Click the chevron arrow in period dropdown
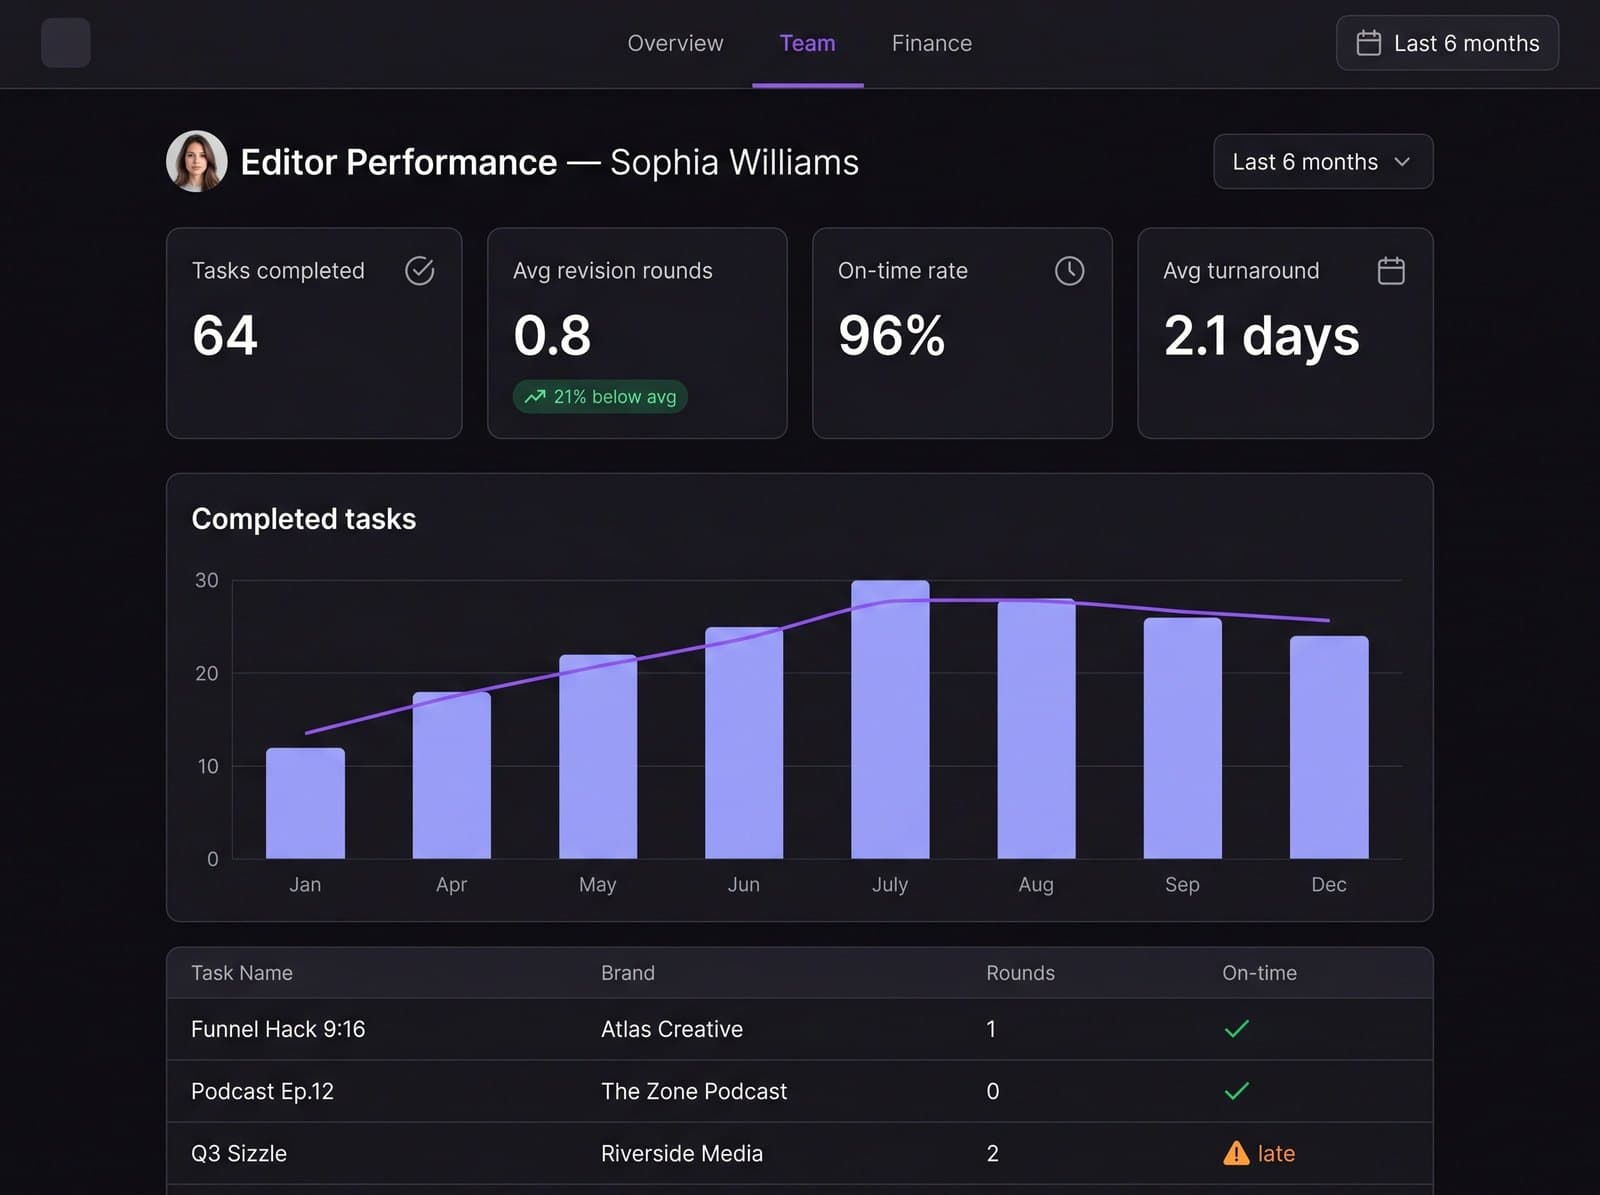 pos(1401,161)
